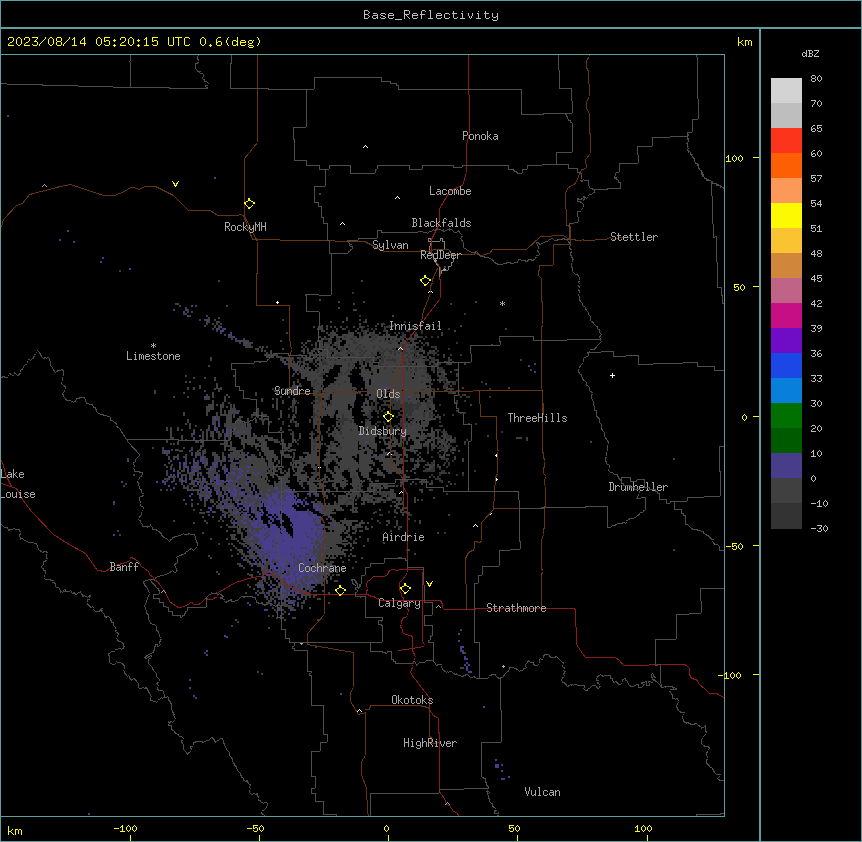Click the yellow diamond marker south of RedDeer
The image size is (862, 842).
click(425, 281)
